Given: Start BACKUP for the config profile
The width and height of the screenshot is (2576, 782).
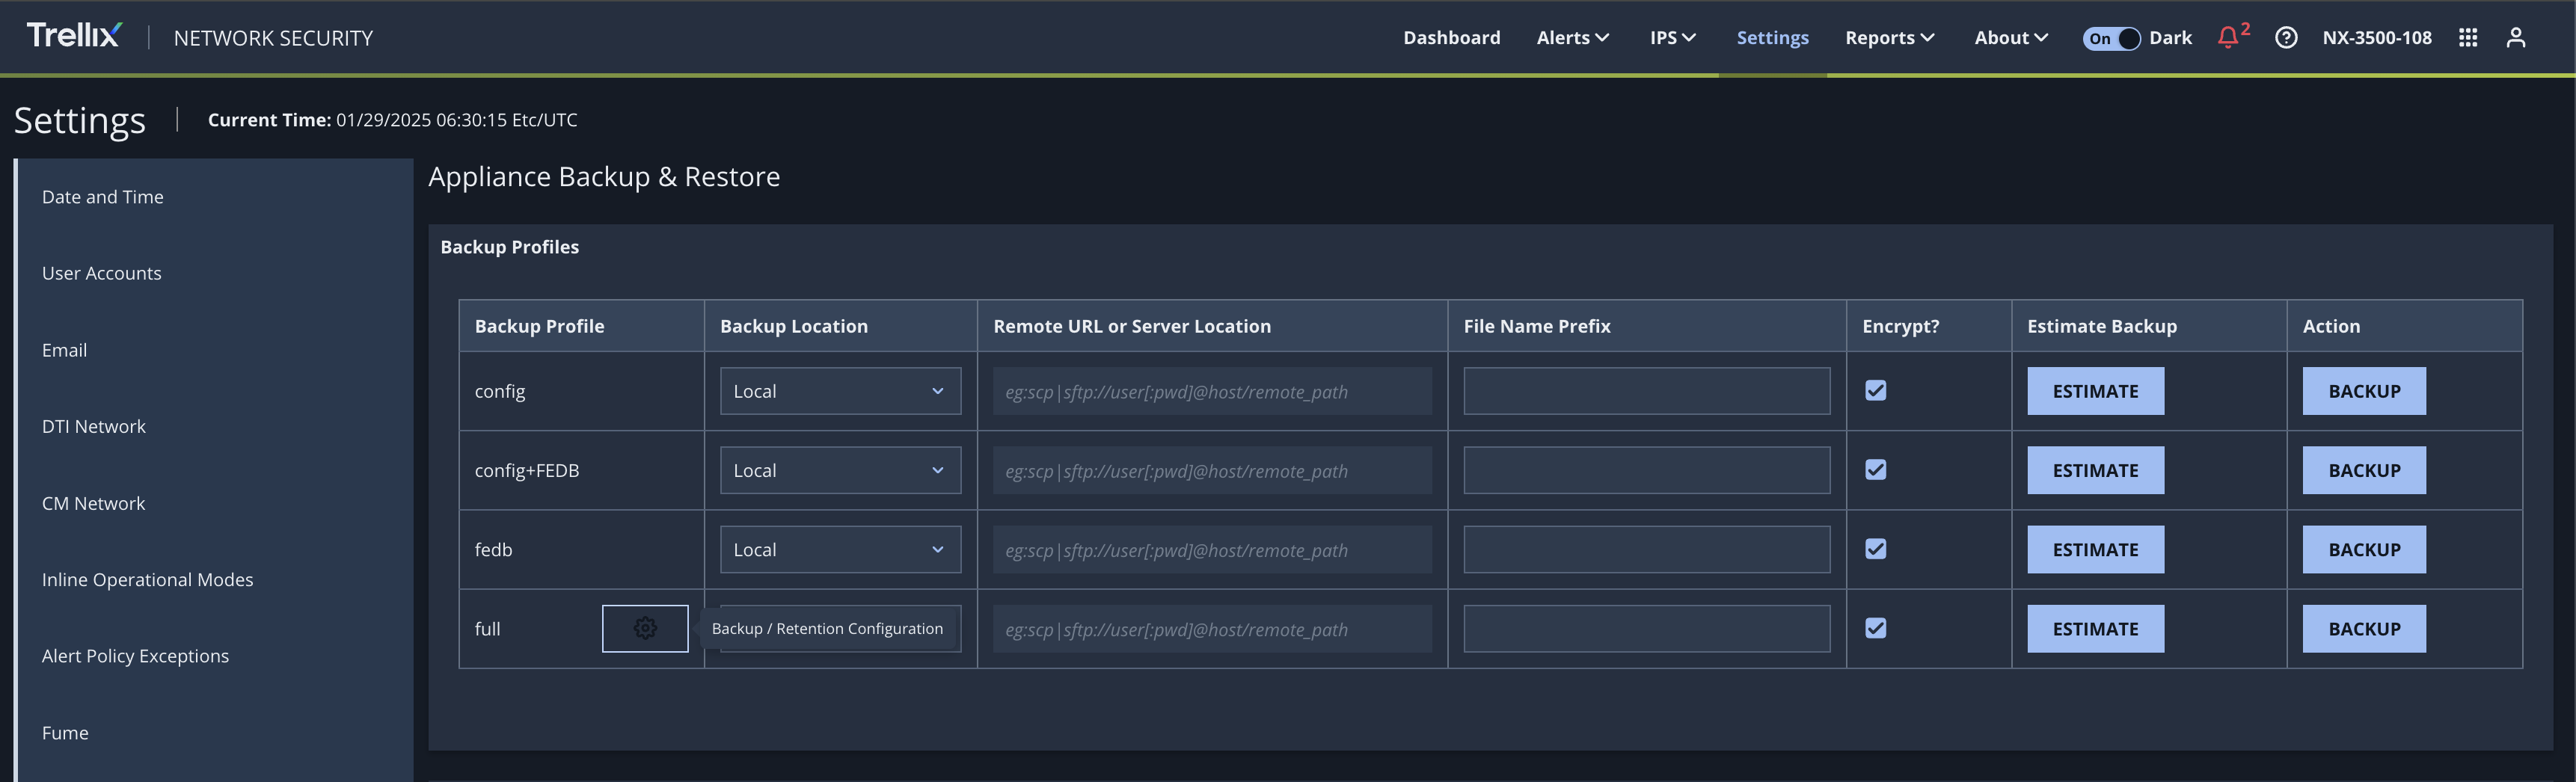Looking at the screenshot, I should coord(2364,391).
